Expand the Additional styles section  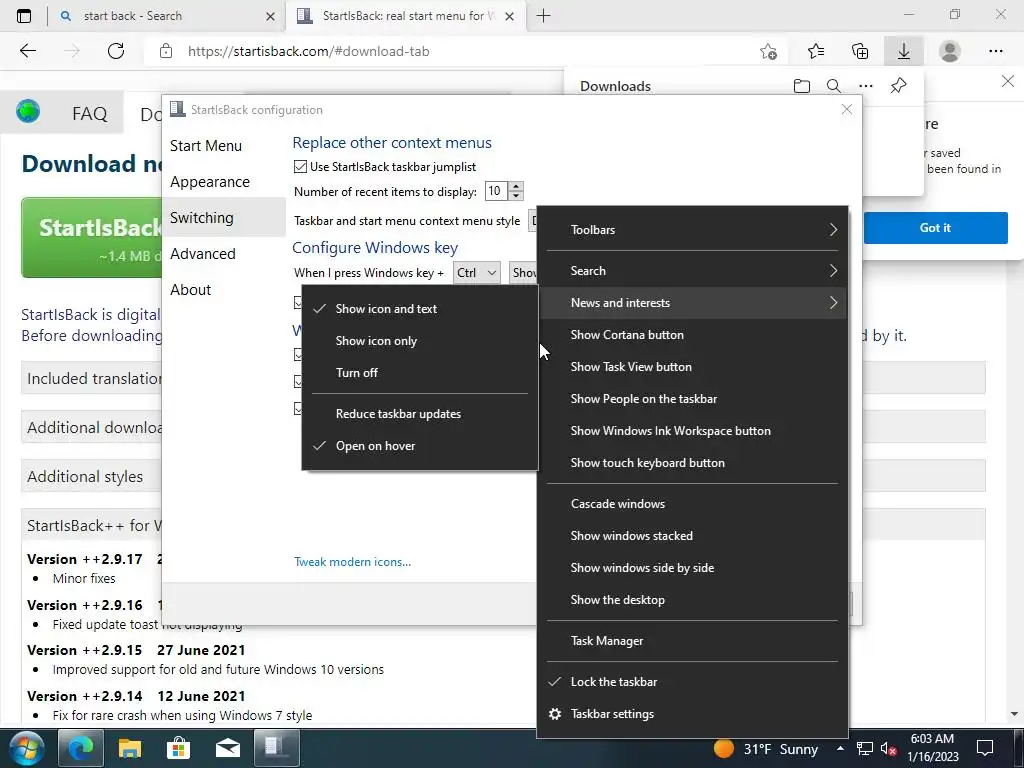point(91,477)
